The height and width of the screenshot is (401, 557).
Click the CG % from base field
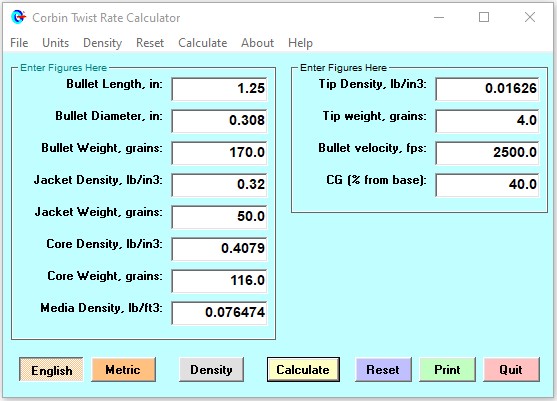[x=487, y=185]
